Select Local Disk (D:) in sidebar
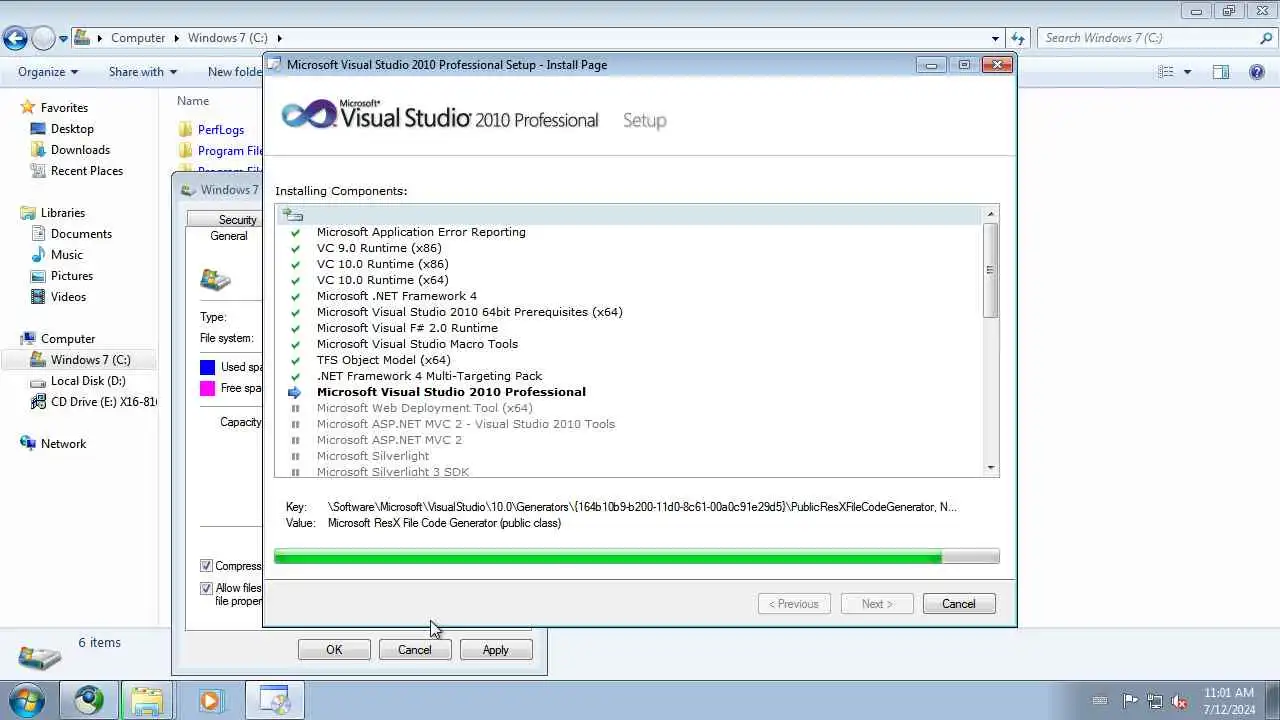 pyautogui.click(x=88, y=381)
